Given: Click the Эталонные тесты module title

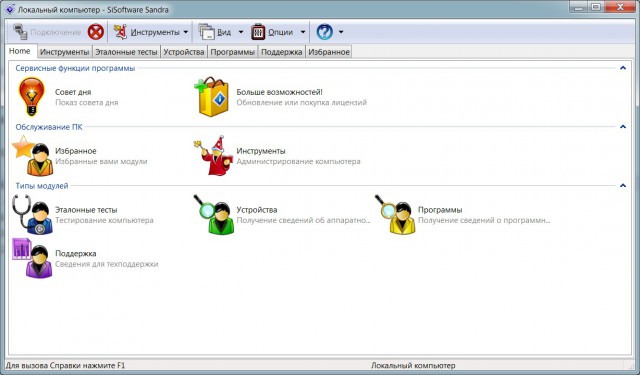Looking at the screenshot, I should point(86,210).
